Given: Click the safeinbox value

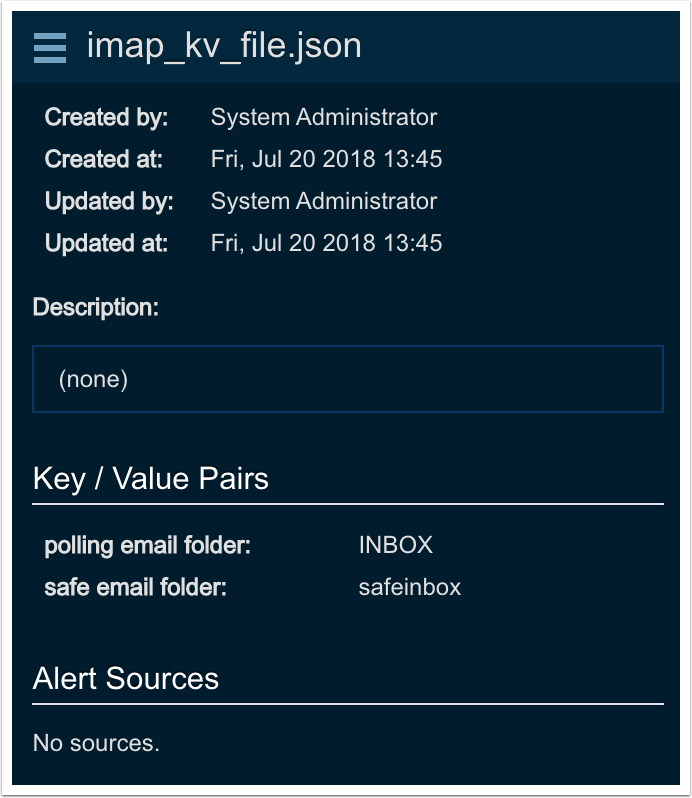Looking at the screenshot, I should (409, 587).
